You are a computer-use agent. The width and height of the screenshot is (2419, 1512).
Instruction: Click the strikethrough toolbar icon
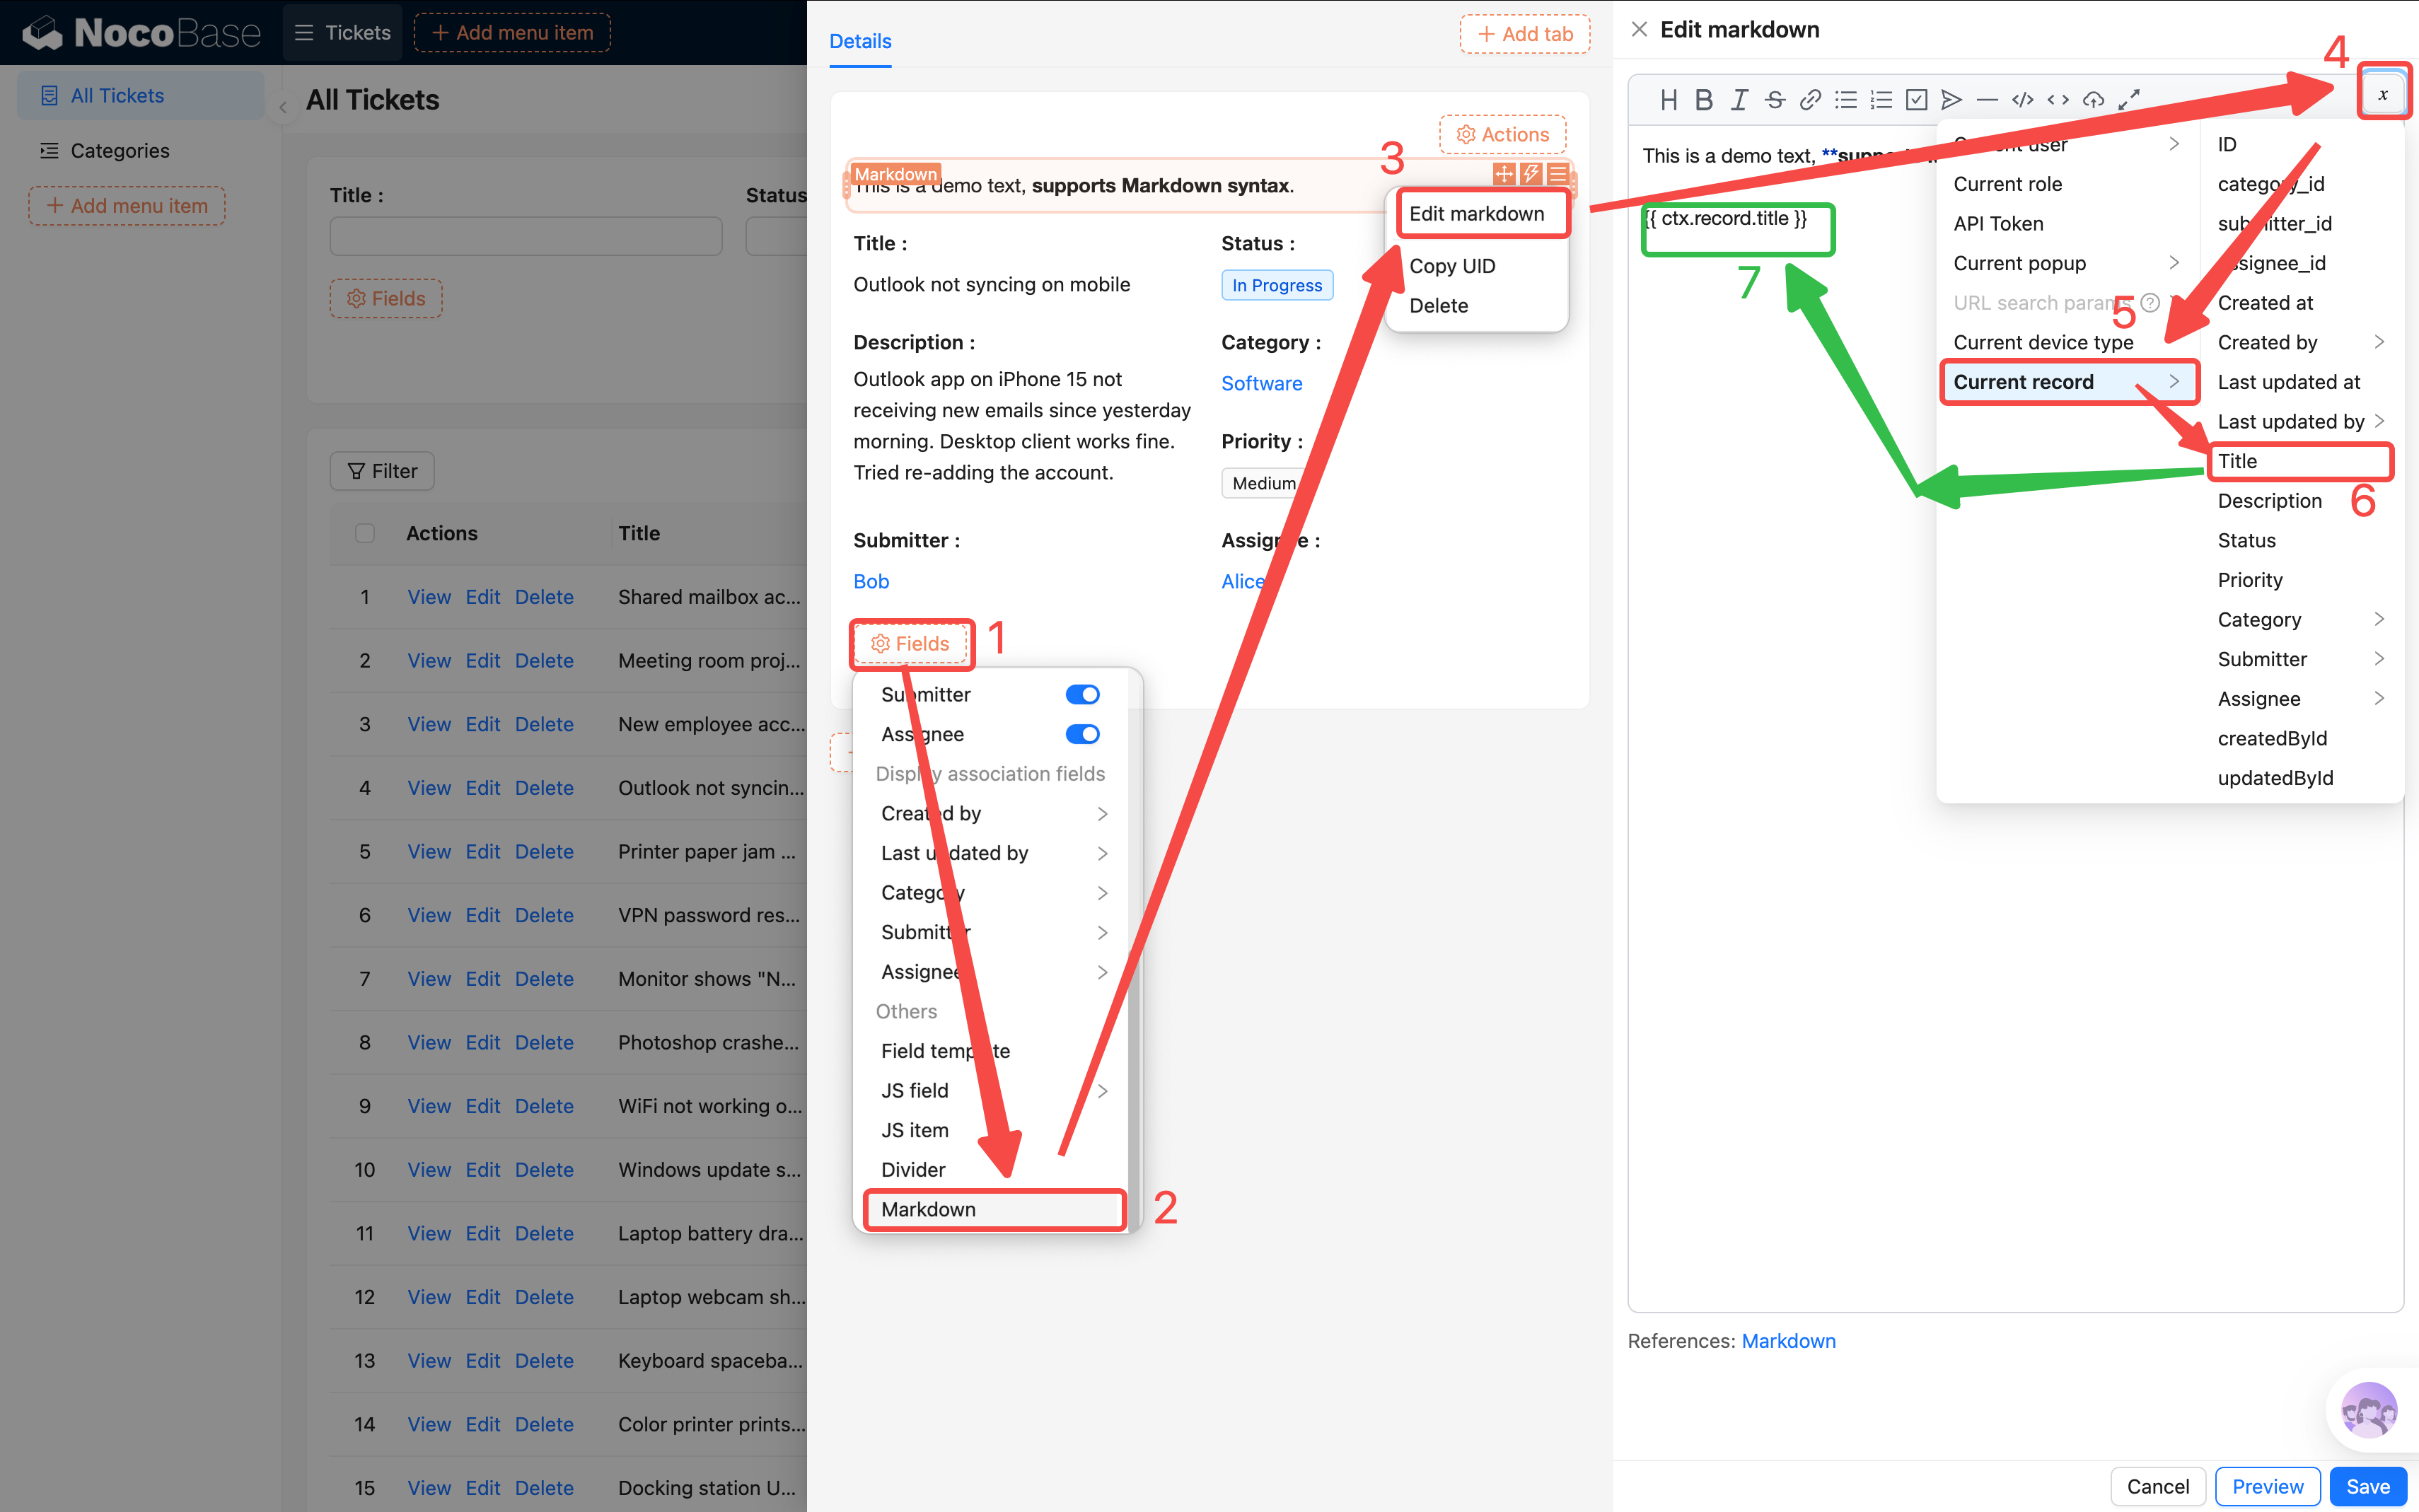[x=1775, y=100]
